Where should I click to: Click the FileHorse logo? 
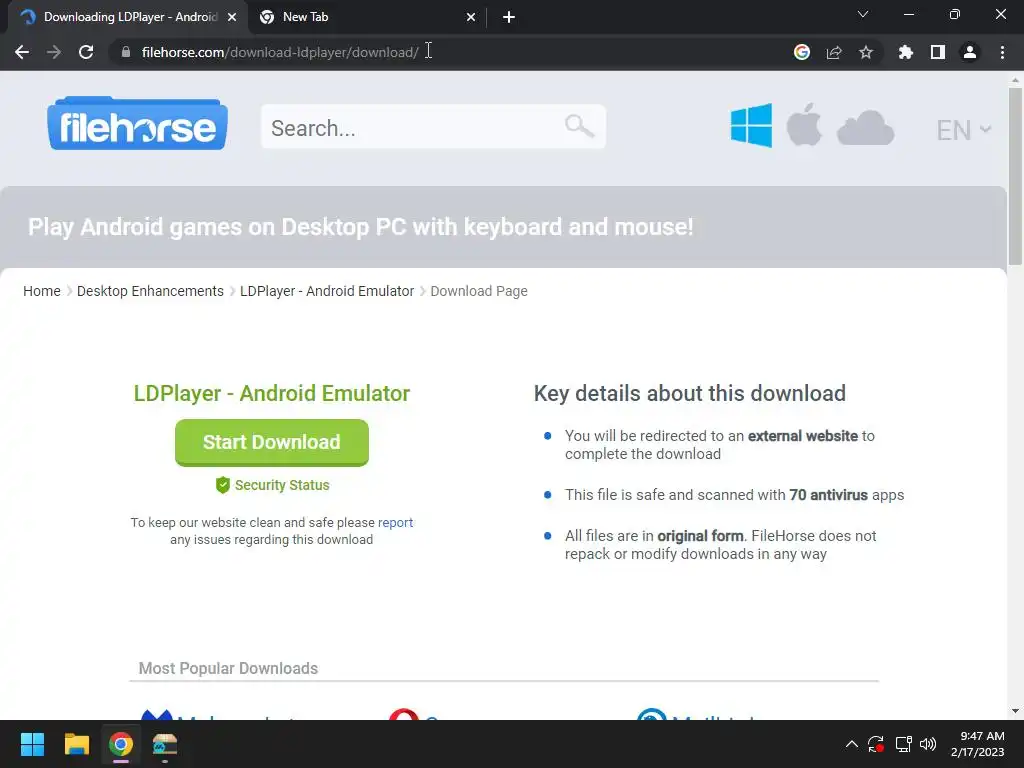tap(137, 124)
